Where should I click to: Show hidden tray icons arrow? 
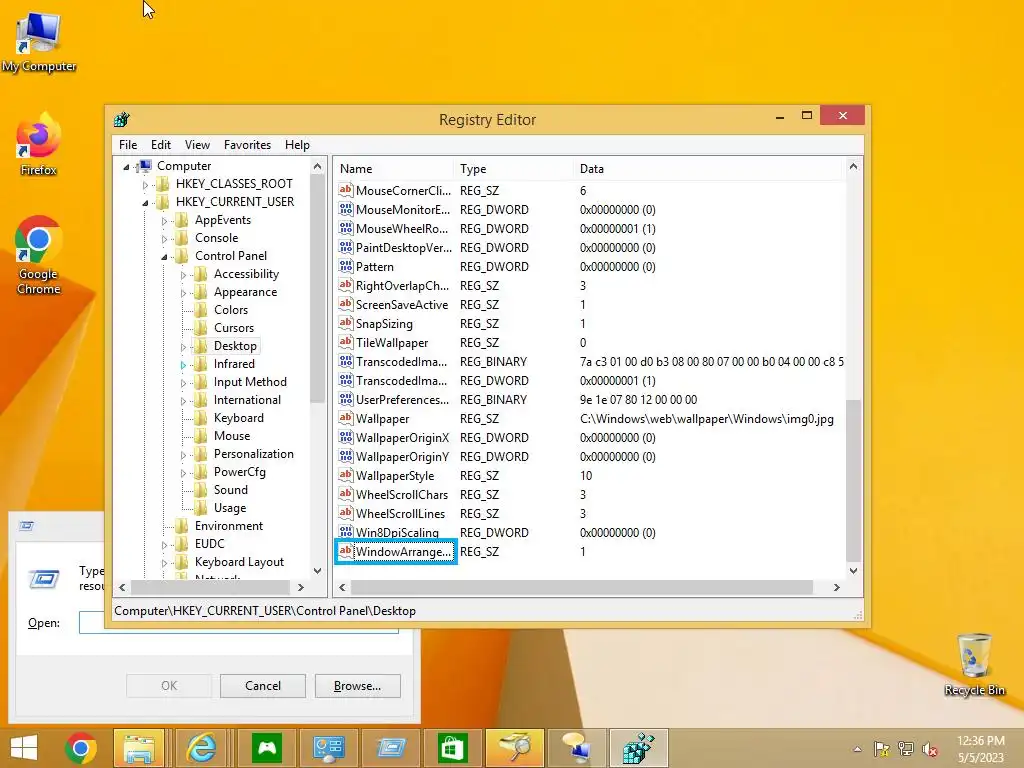tap(857, 749)
